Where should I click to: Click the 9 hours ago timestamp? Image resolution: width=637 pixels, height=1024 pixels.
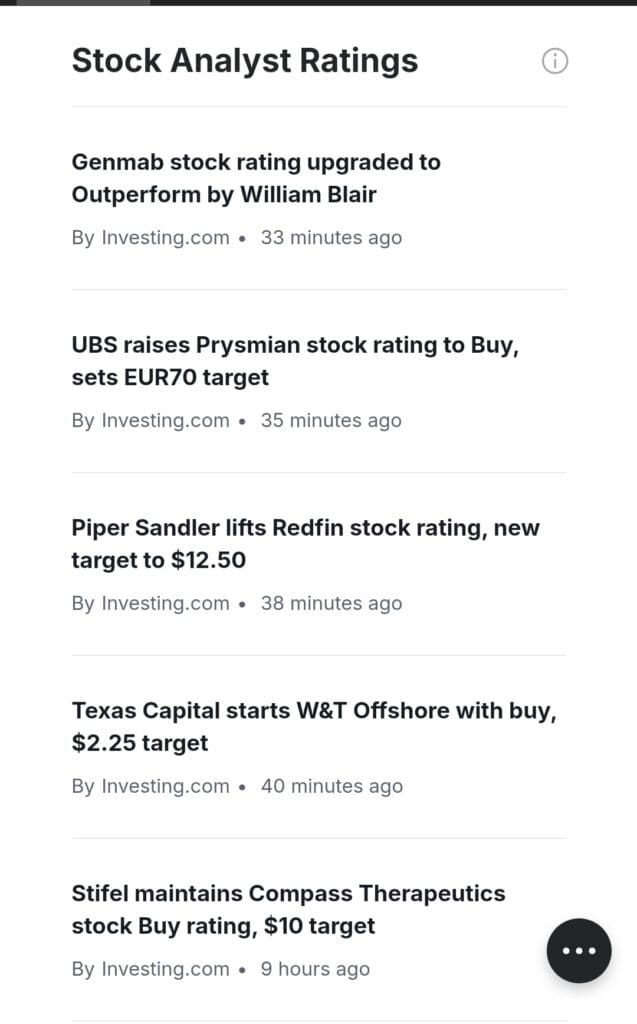tap(315, 970)
